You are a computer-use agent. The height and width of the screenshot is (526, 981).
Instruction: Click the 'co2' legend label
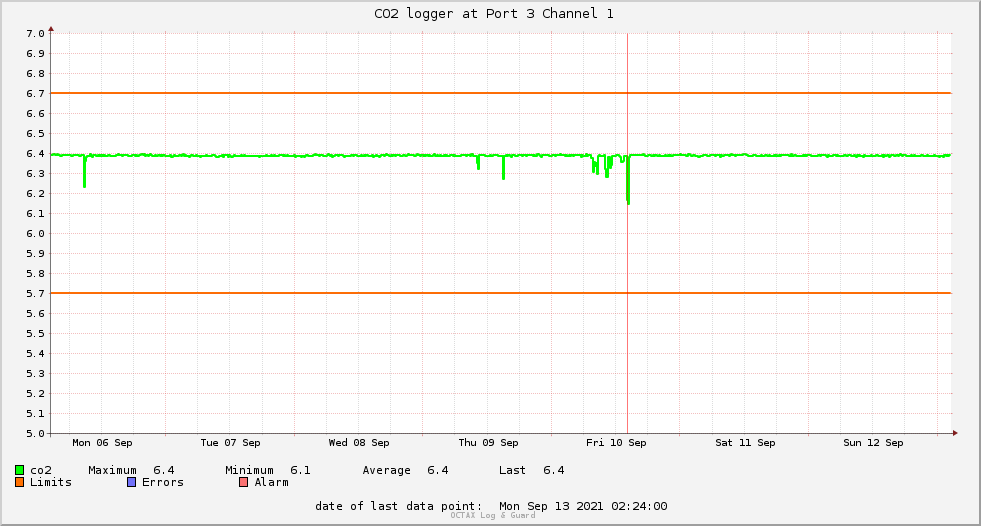point(41,470)
